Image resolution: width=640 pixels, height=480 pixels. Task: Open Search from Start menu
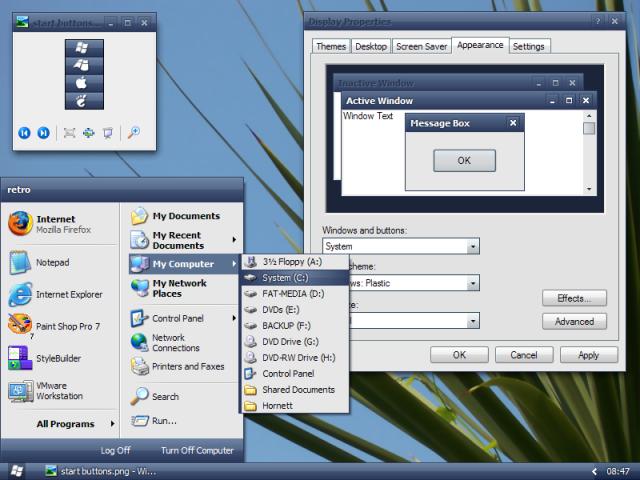[184, 396]
